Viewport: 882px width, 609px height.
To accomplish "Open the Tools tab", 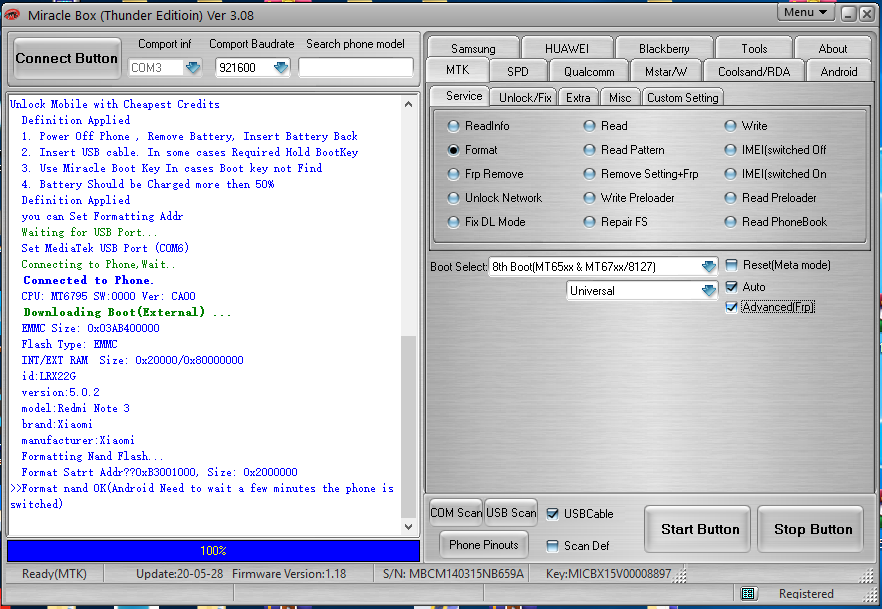I will click(754, 48).
